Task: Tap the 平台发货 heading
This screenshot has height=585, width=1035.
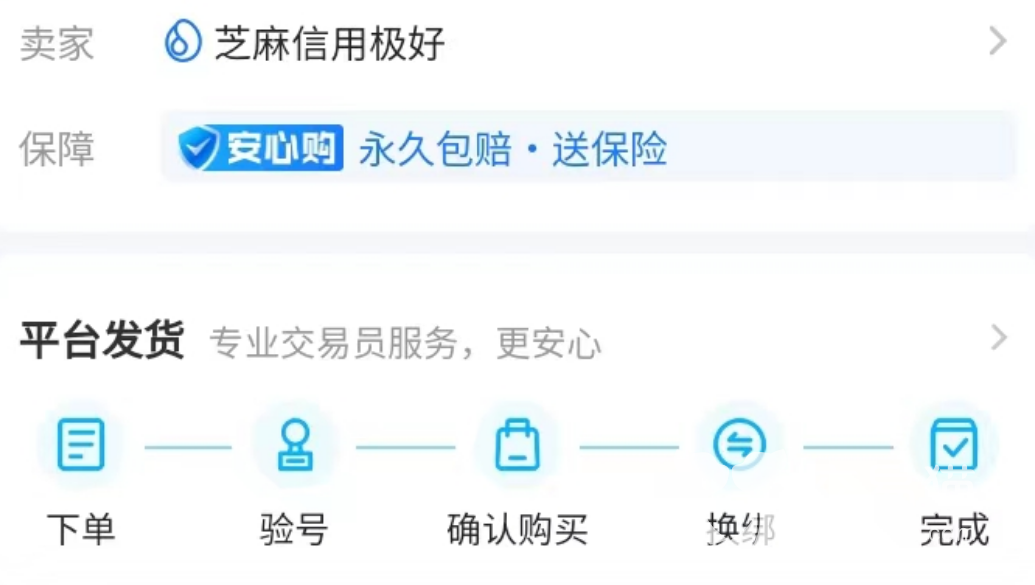Action: click(102, 341)
